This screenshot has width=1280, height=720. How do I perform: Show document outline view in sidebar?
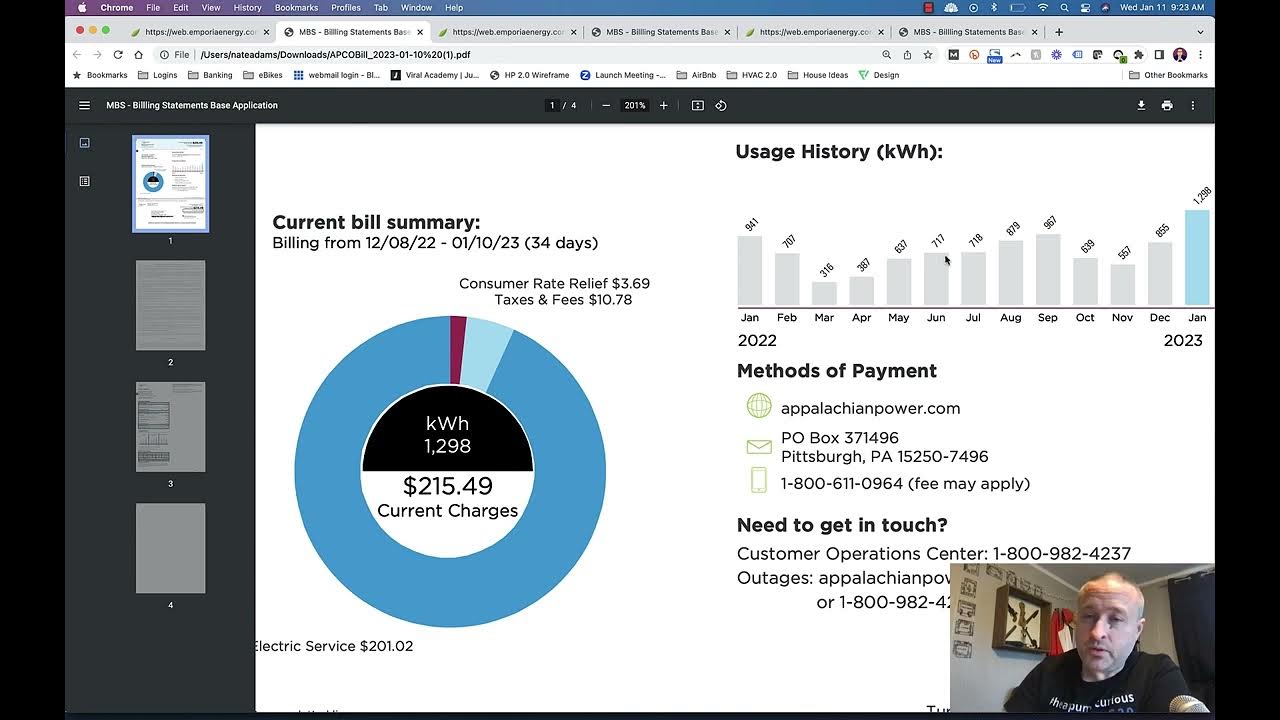(x=84, y=181)
